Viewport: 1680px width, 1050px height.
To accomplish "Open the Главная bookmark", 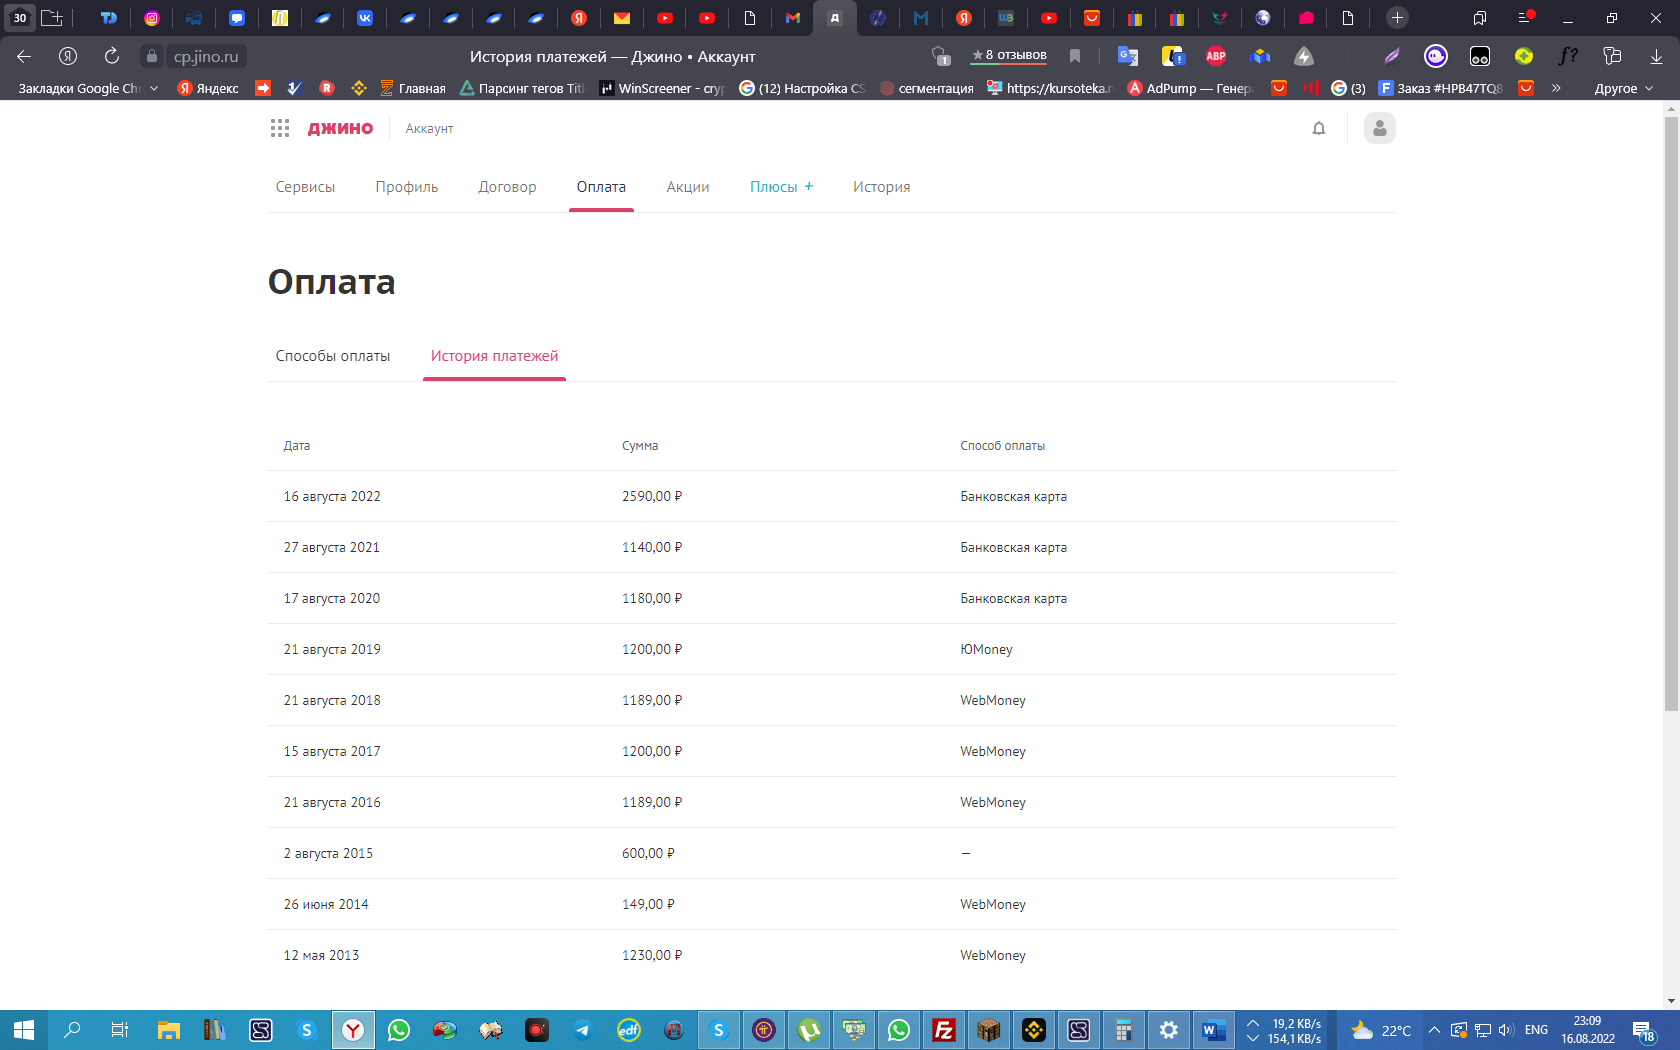I will 413,88.
